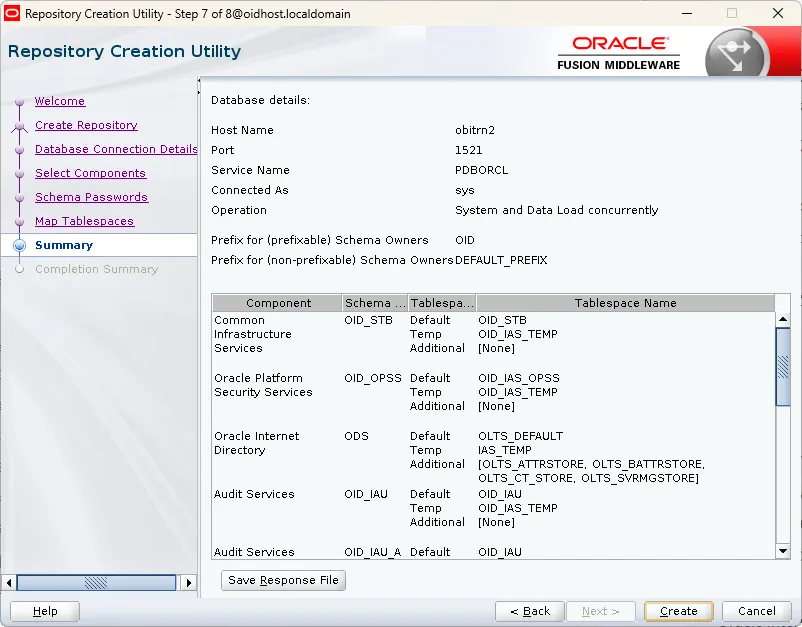Open Database Connection Details step
The image size is (802, 627).
pyautogui.click(x=116, y=149)
